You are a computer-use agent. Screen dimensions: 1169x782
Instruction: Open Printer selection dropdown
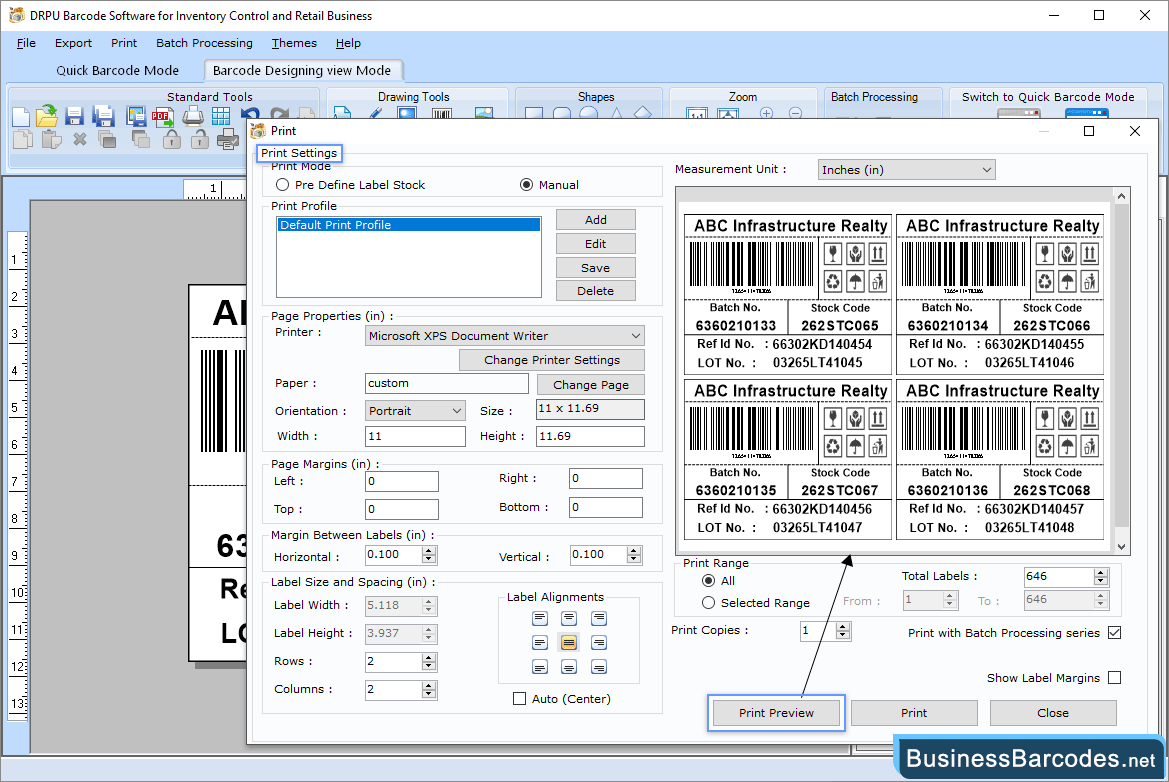(x=505, y=336)
